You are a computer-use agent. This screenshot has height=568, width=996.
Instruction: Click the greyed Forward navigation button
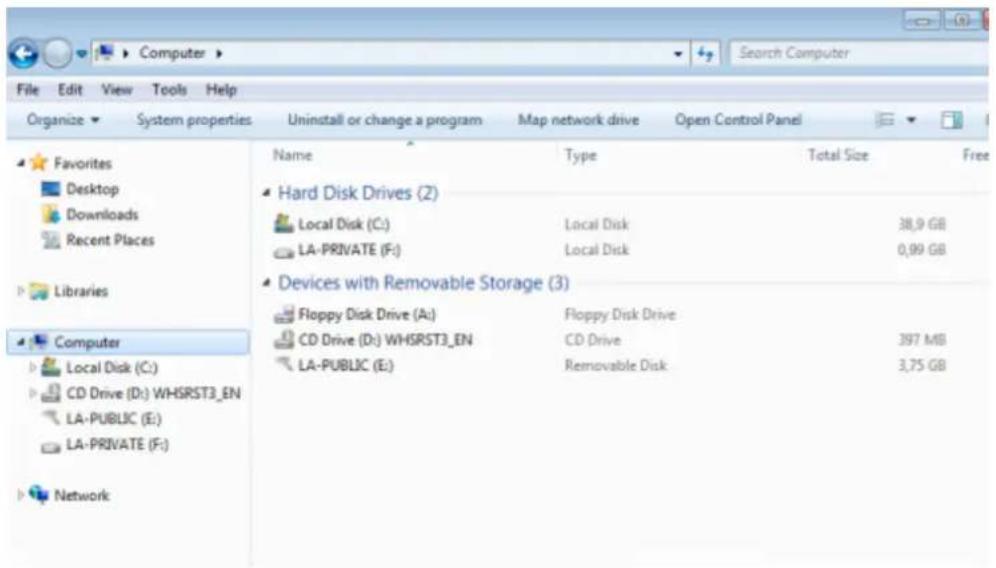[x=57, y=54]
